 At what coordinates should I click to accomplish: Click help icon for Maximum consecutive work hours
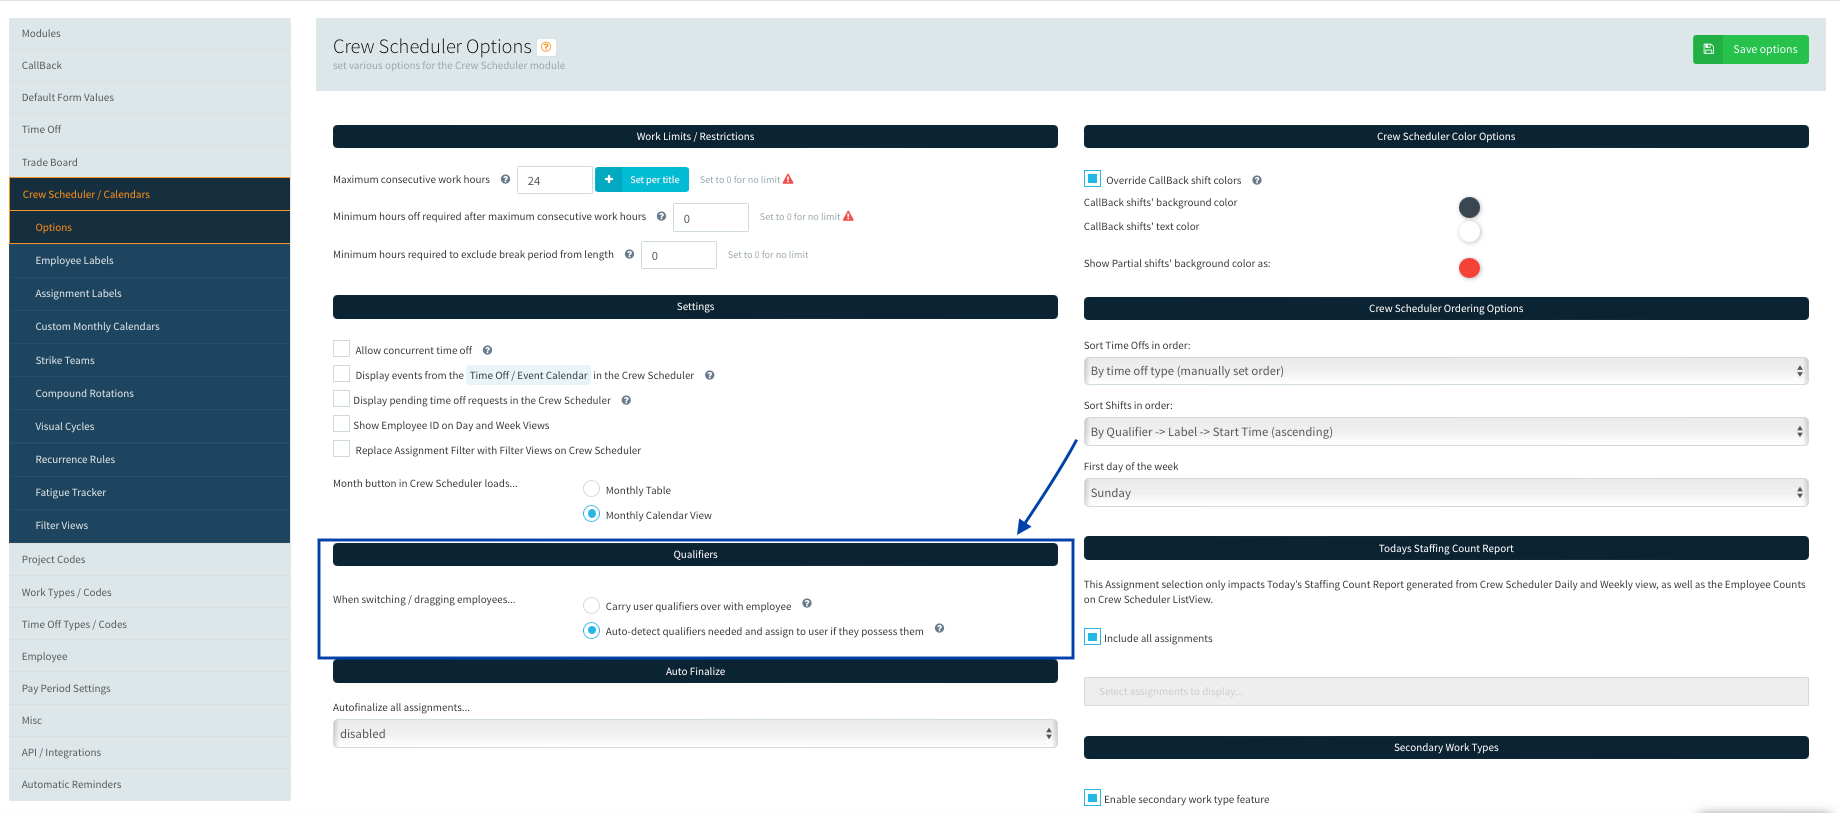tap(505, 180)
